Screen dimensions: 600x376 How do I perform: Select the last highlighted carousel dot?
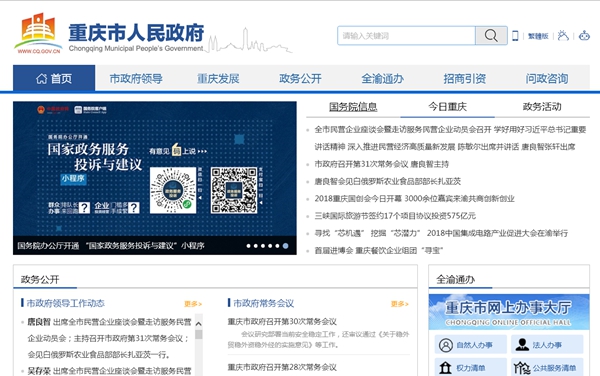click(x=285, y=246)
